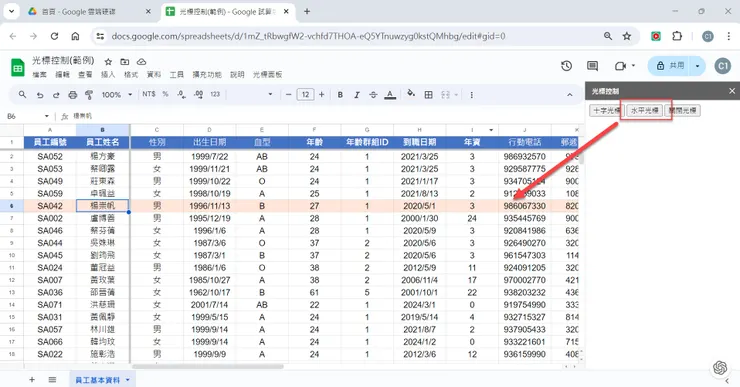Open the C1 account avatar in Sheets
This screenshot has height=387, width=740.
click(x=723, y=66)
